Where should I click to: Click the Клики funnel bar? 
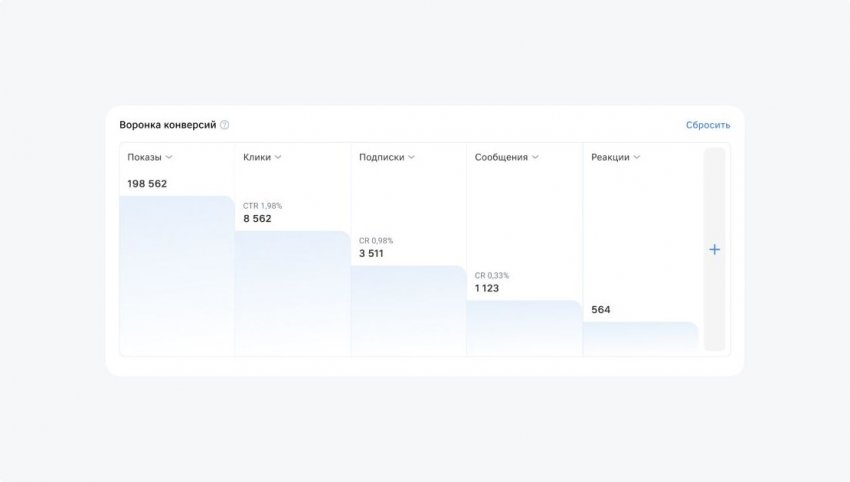pos(293,293)
